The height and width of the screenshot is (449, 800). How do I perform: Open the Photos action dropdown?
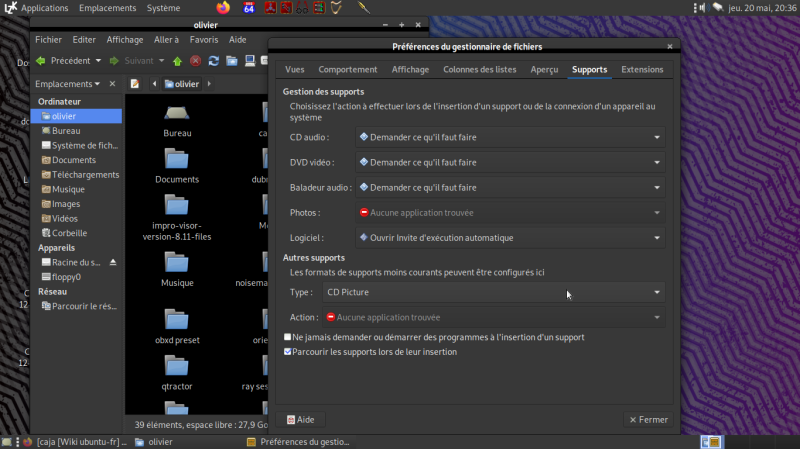510,213
